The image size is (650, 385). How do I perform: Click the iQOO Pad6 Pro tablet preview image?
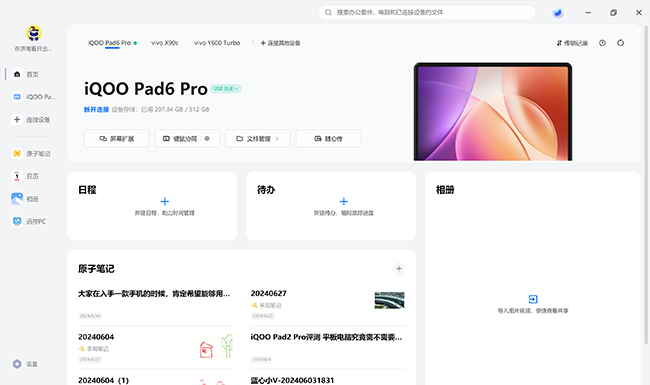click(x=493, y=112)
